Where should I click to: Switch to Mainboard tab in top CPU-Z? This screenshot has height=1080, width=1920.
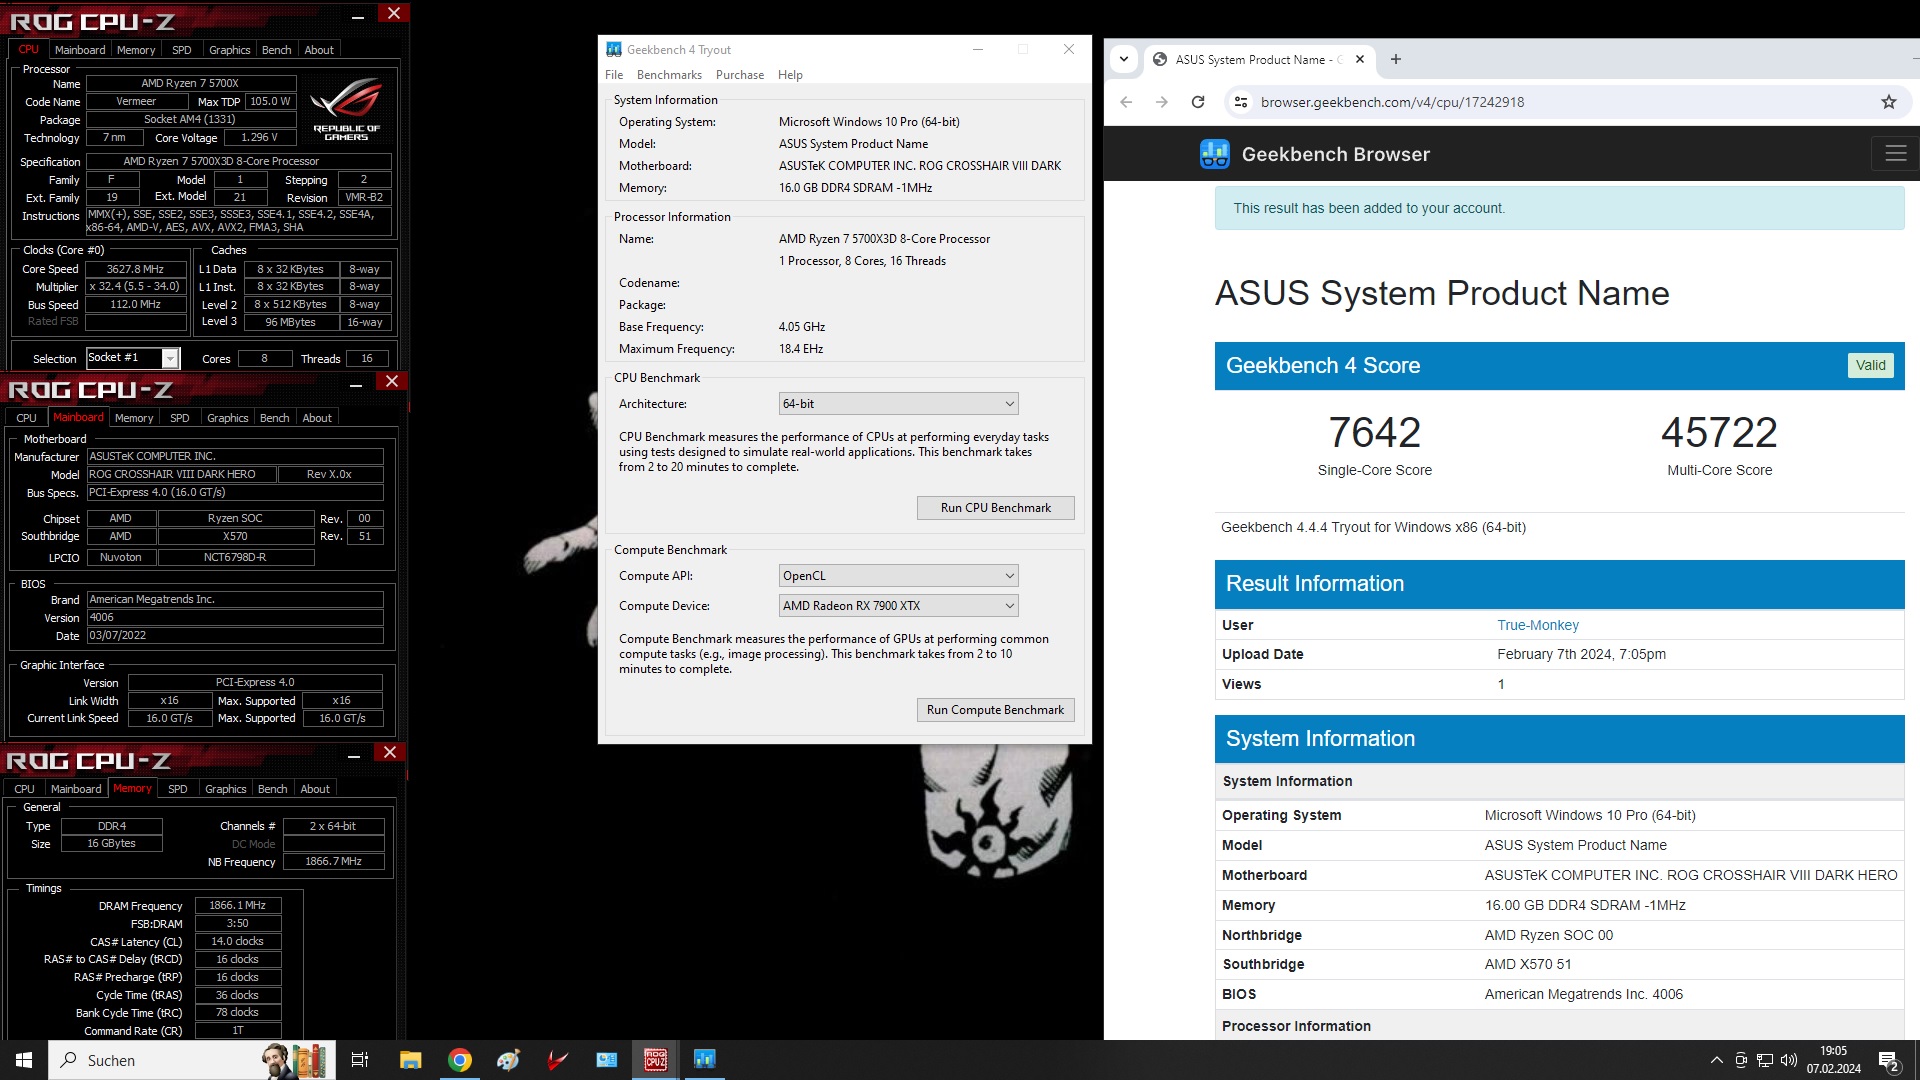coord(80,50)
